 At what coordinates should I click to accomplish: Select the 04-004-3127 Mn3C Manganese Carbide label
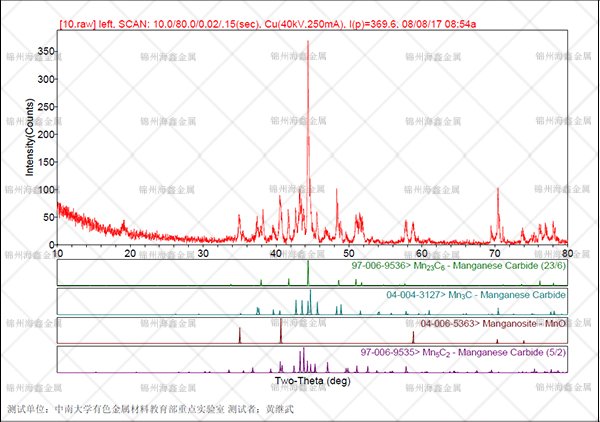[x=476, y=296]
